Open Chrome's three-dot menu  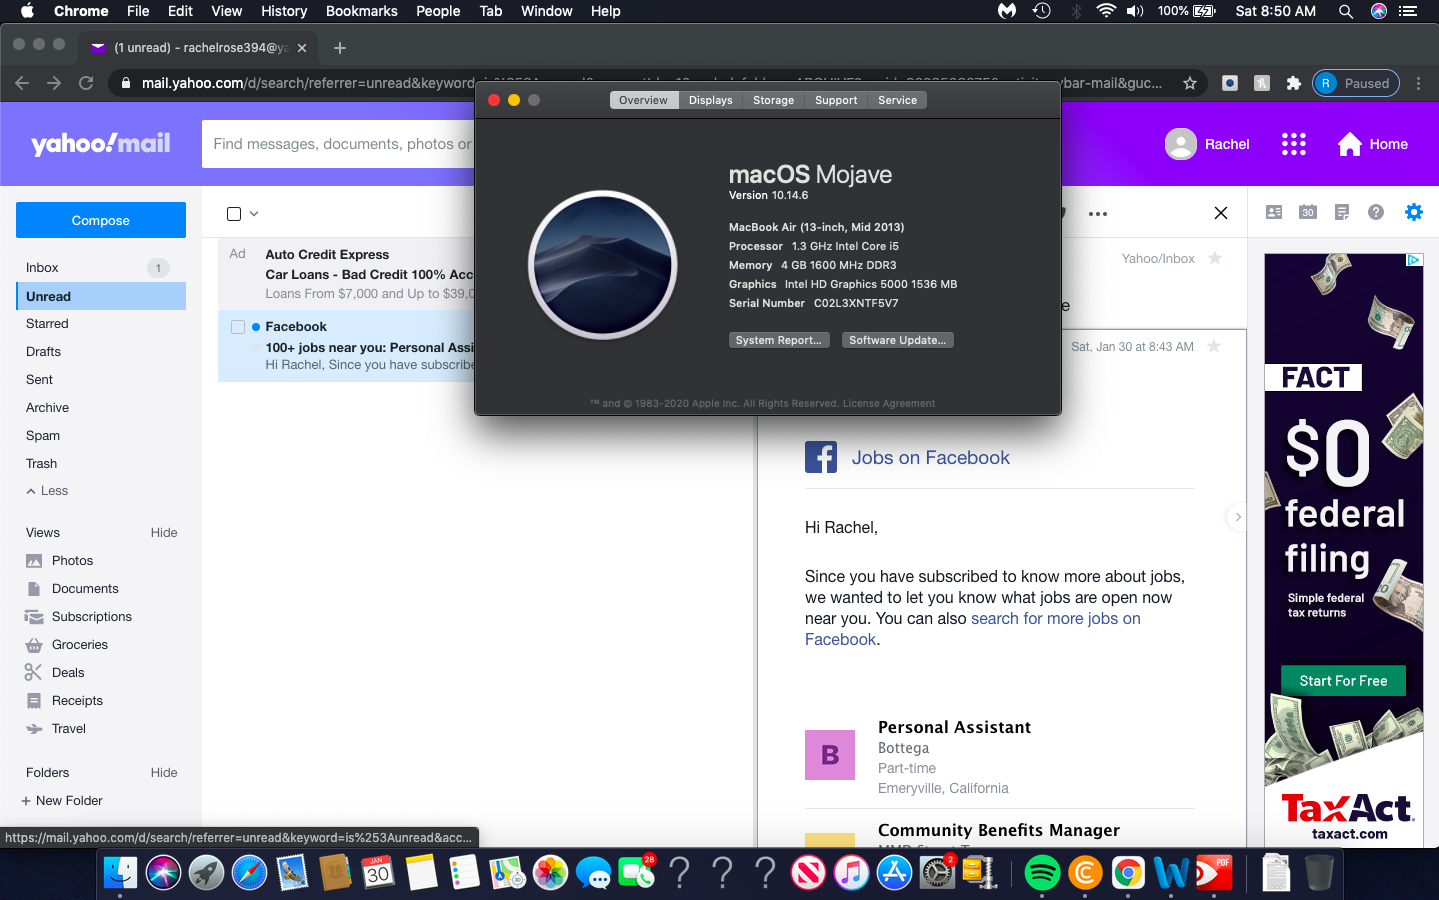pos(1418,83)
